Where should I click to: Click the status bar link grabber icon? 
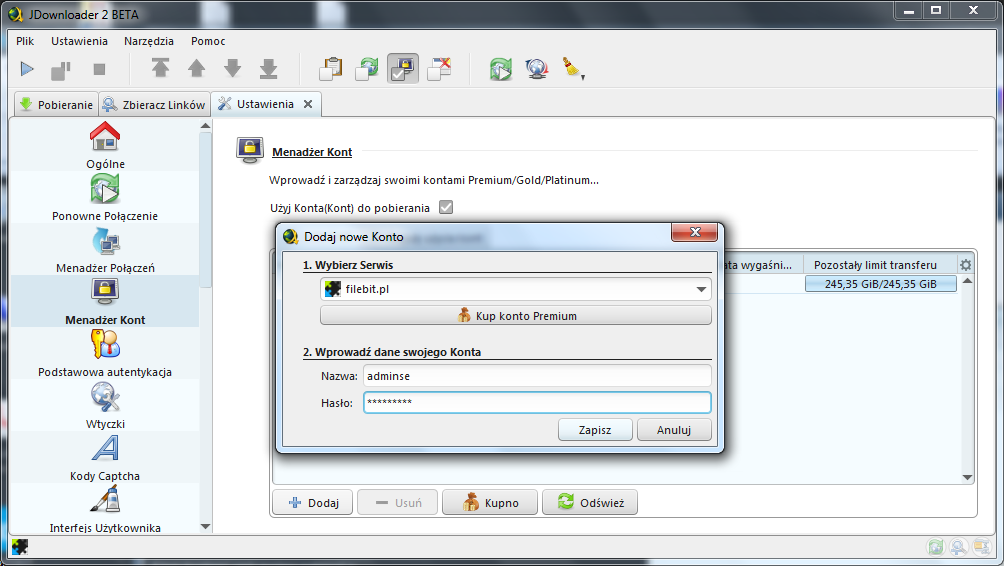click(959, 547)
